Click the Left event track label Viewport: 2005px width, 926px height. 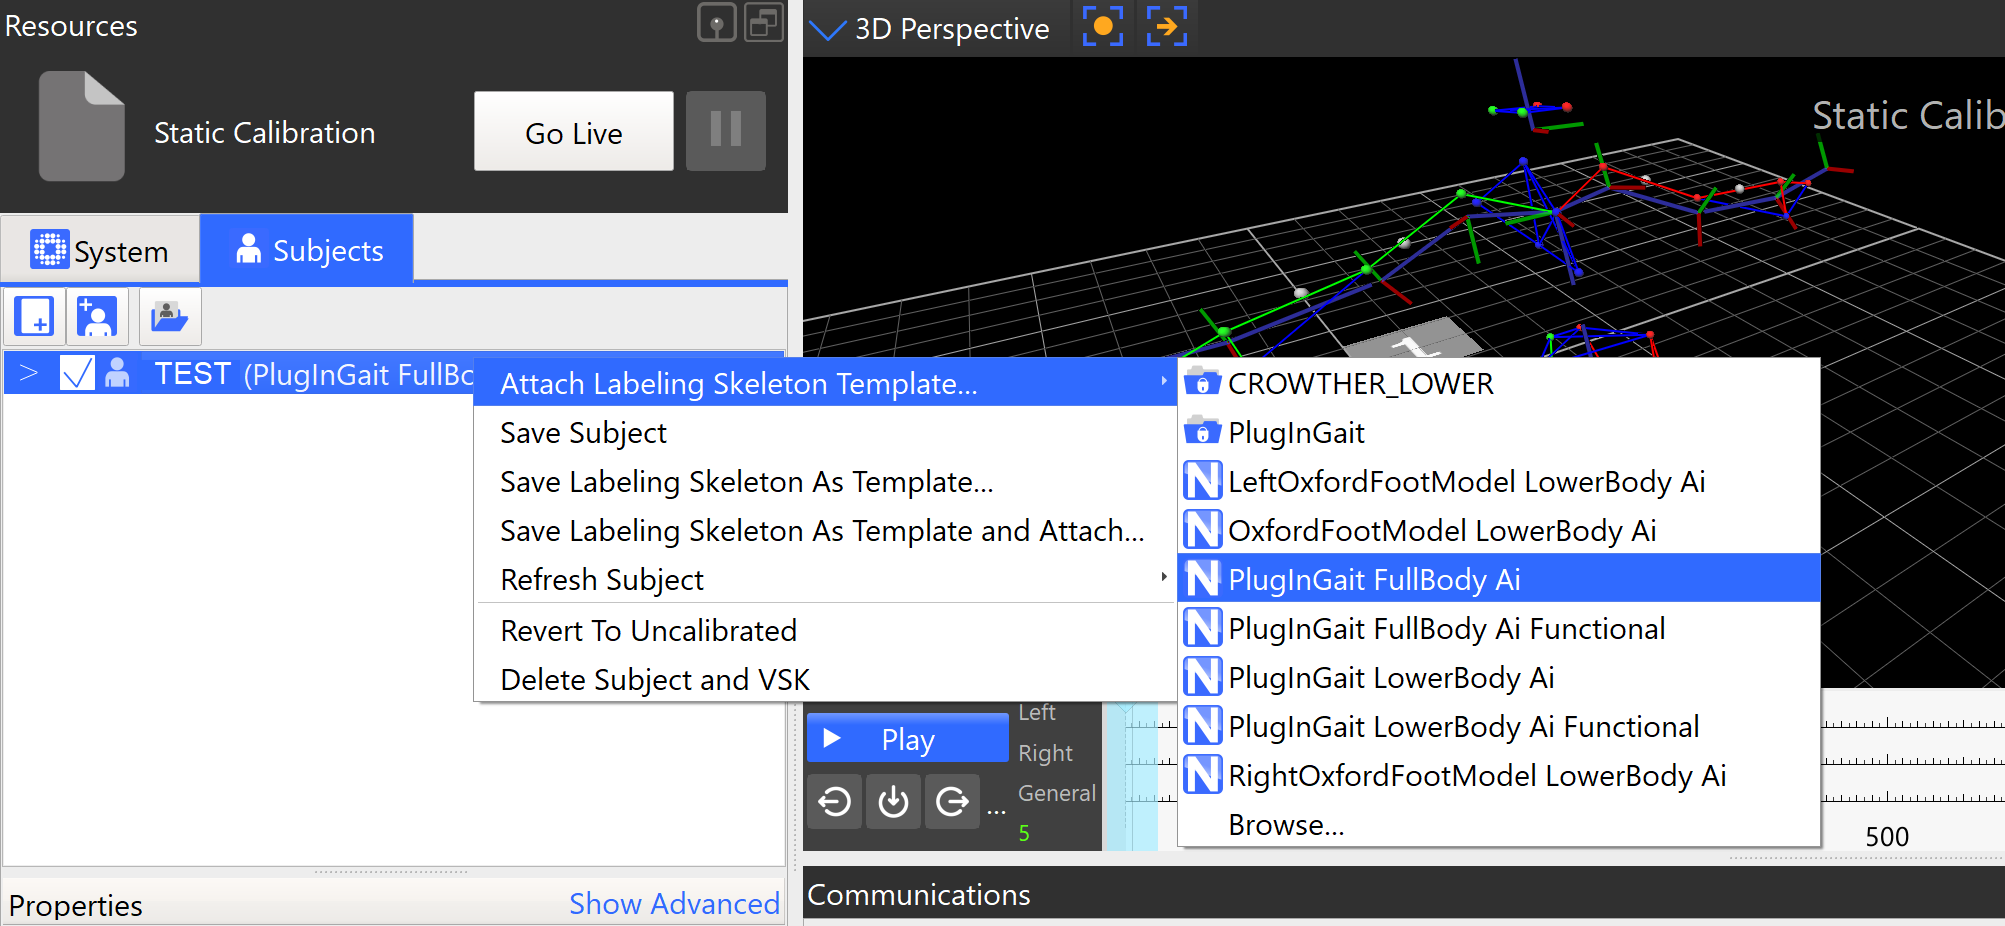point(1037,712)
